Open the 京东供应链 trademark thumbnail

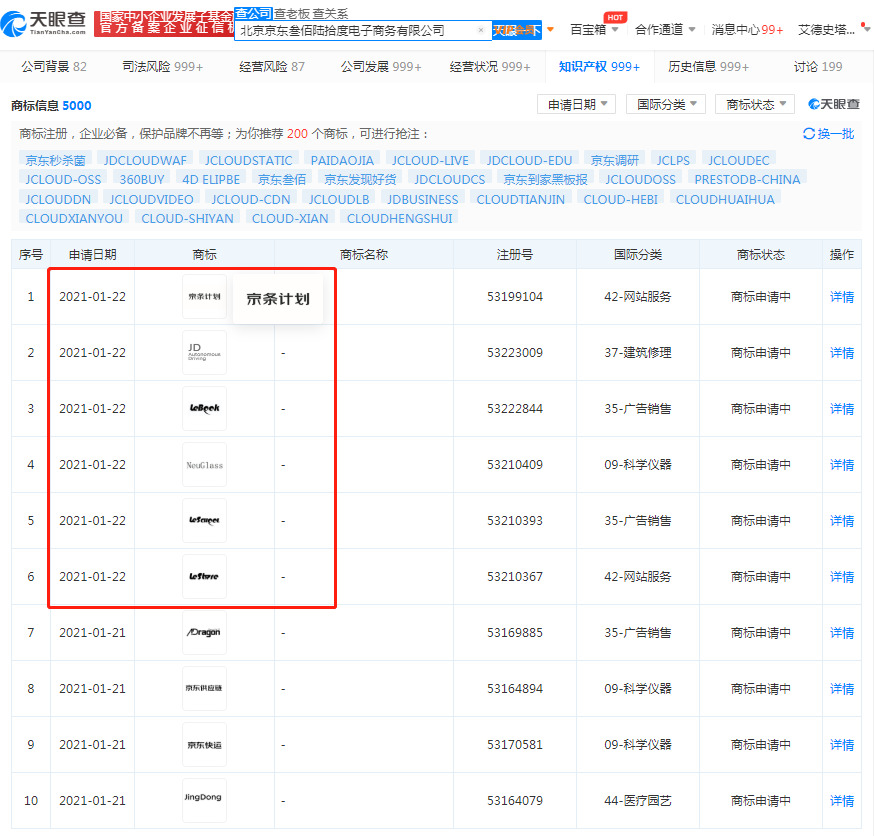(205, 688)
